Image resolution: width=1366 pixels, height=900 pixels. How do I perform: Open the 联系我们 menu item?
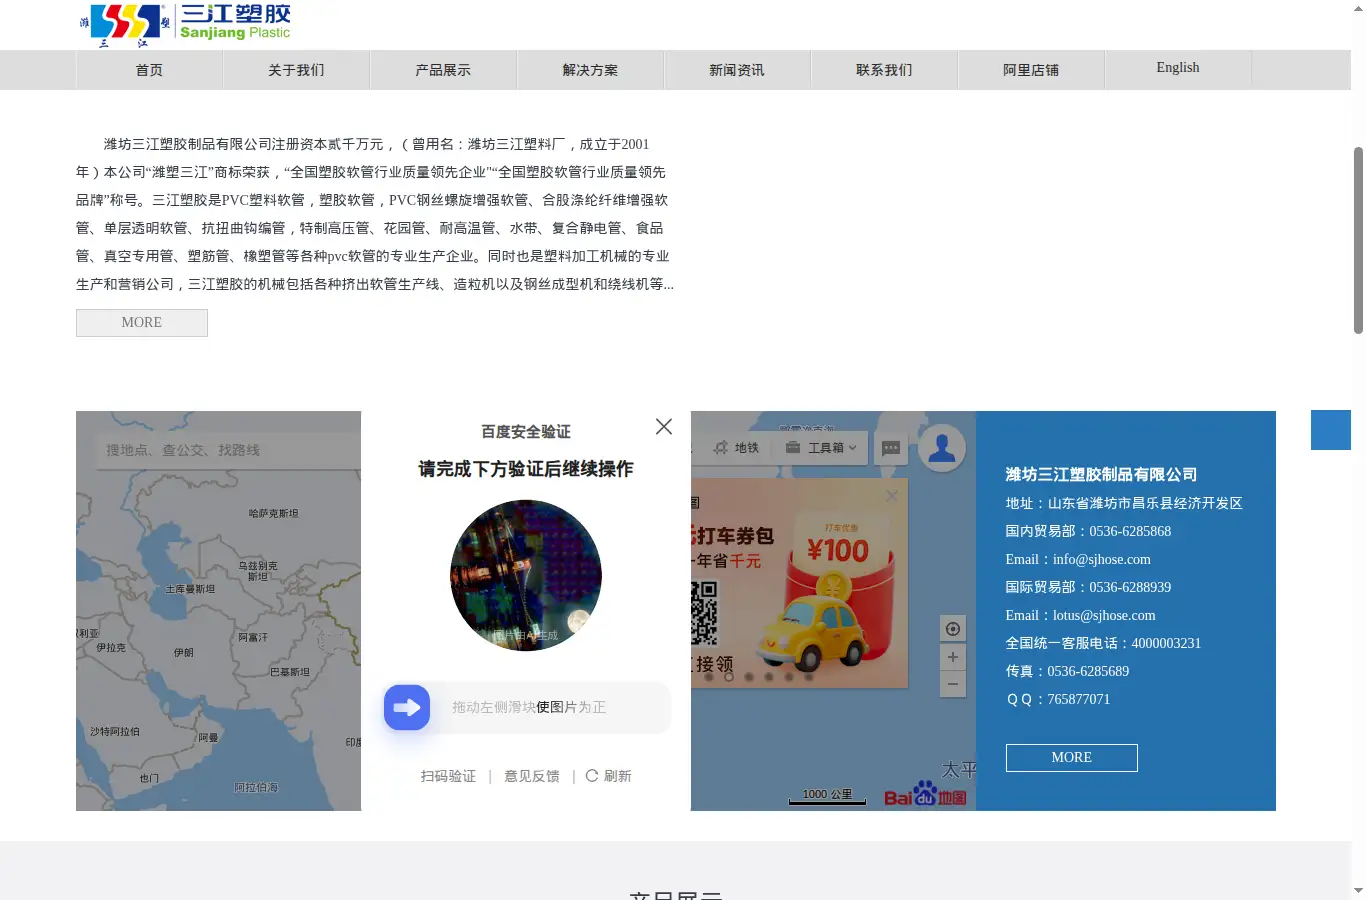884,70
